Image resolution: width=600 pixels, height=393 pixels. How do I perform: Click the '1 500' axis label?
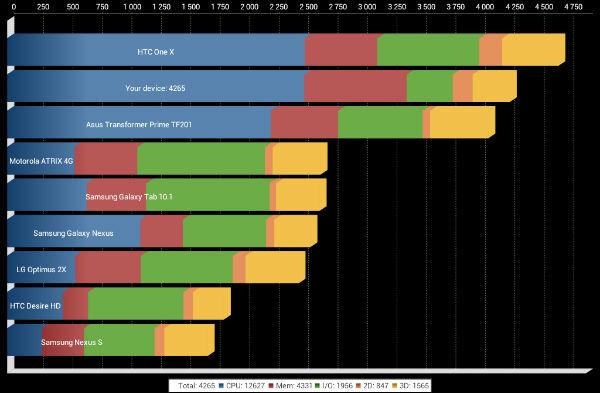pyautogui.click(x=191, y=7)
